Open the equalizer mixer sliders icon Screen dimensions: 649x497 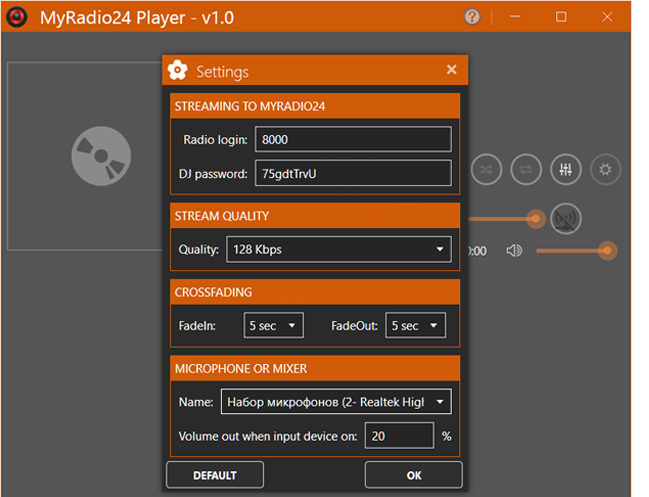pyautogui.click(x=566, y=169)
